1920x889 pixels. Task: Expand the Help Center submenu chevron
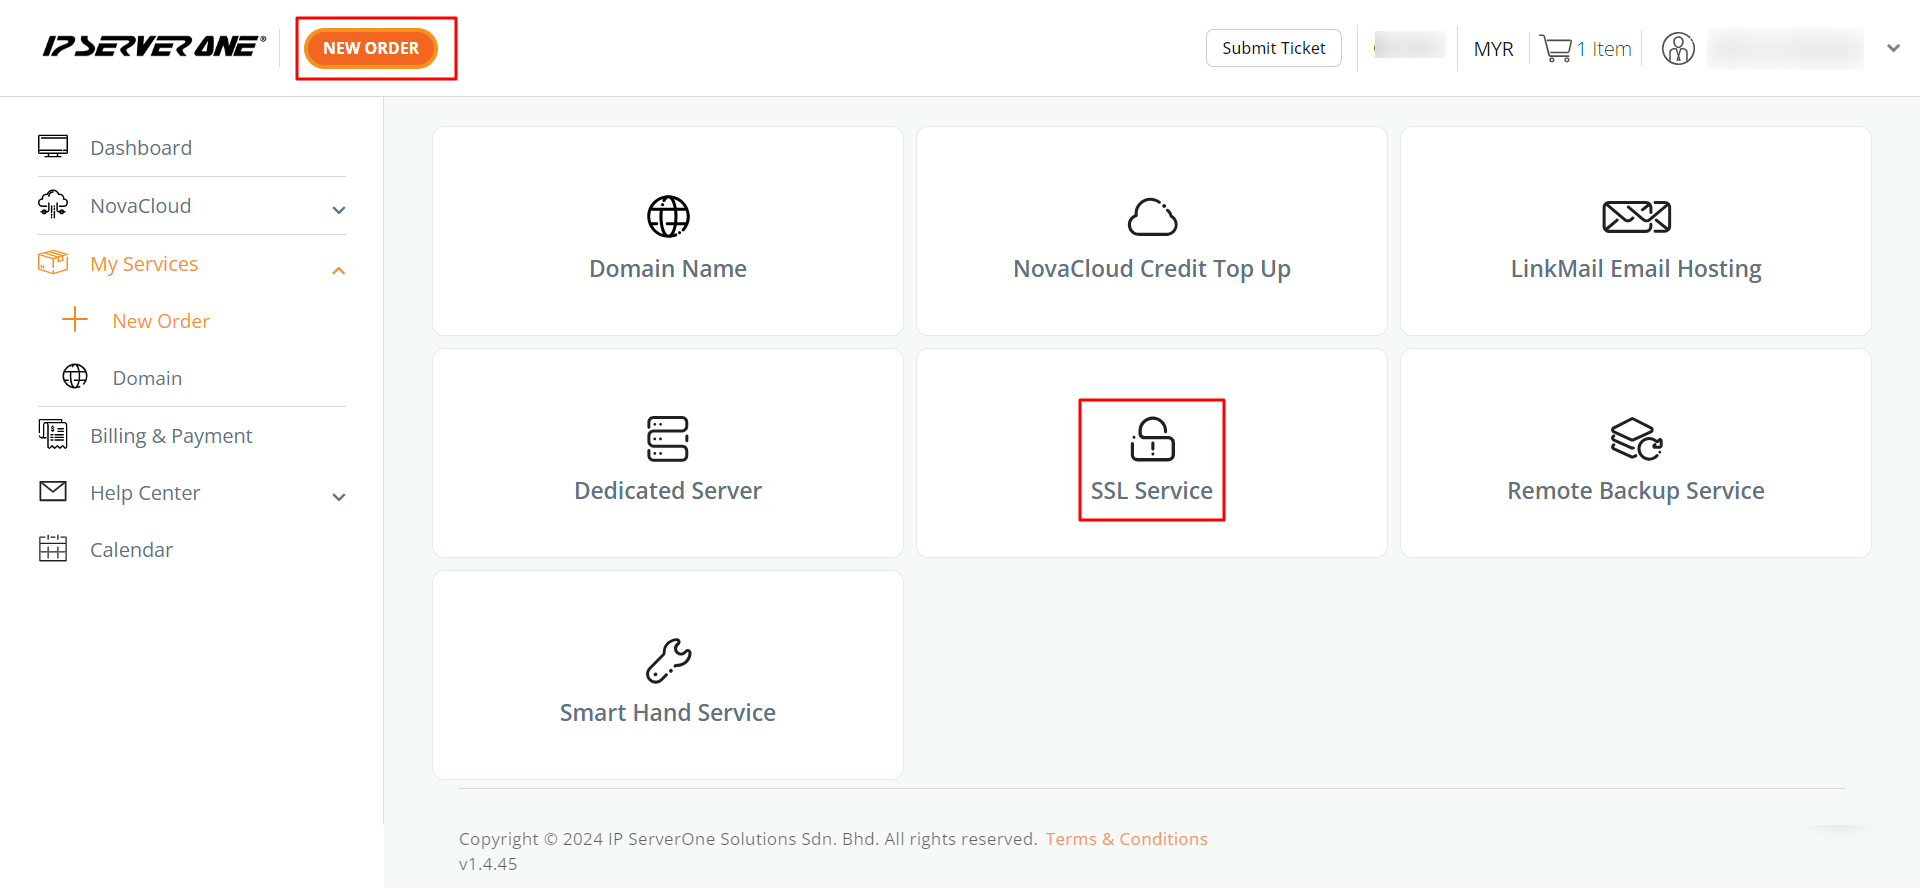pos(339,497)
